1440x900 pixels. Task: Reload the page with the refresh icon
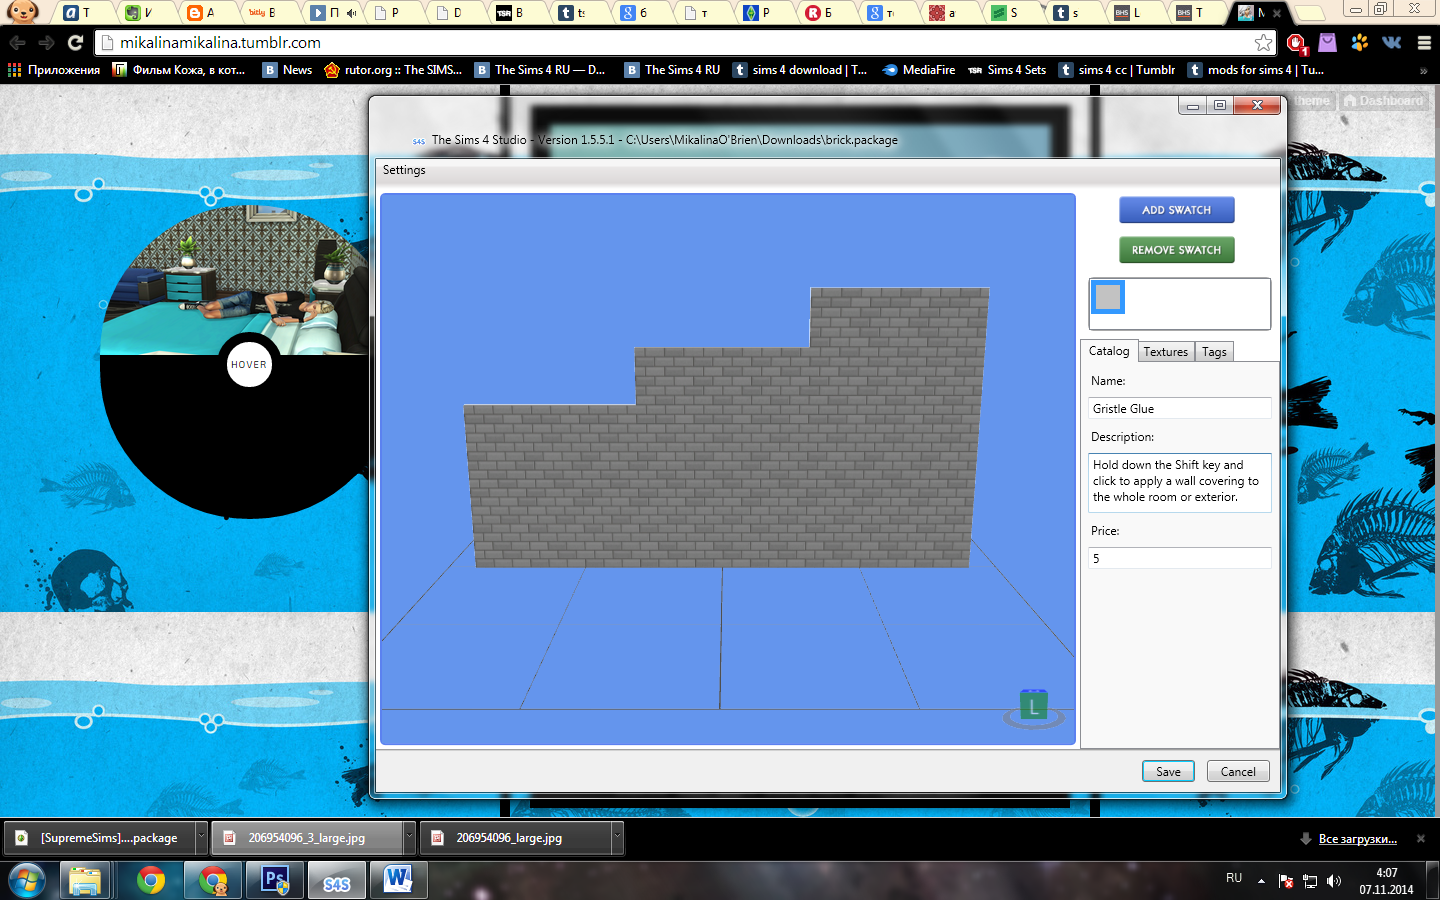tap(75, 43)
